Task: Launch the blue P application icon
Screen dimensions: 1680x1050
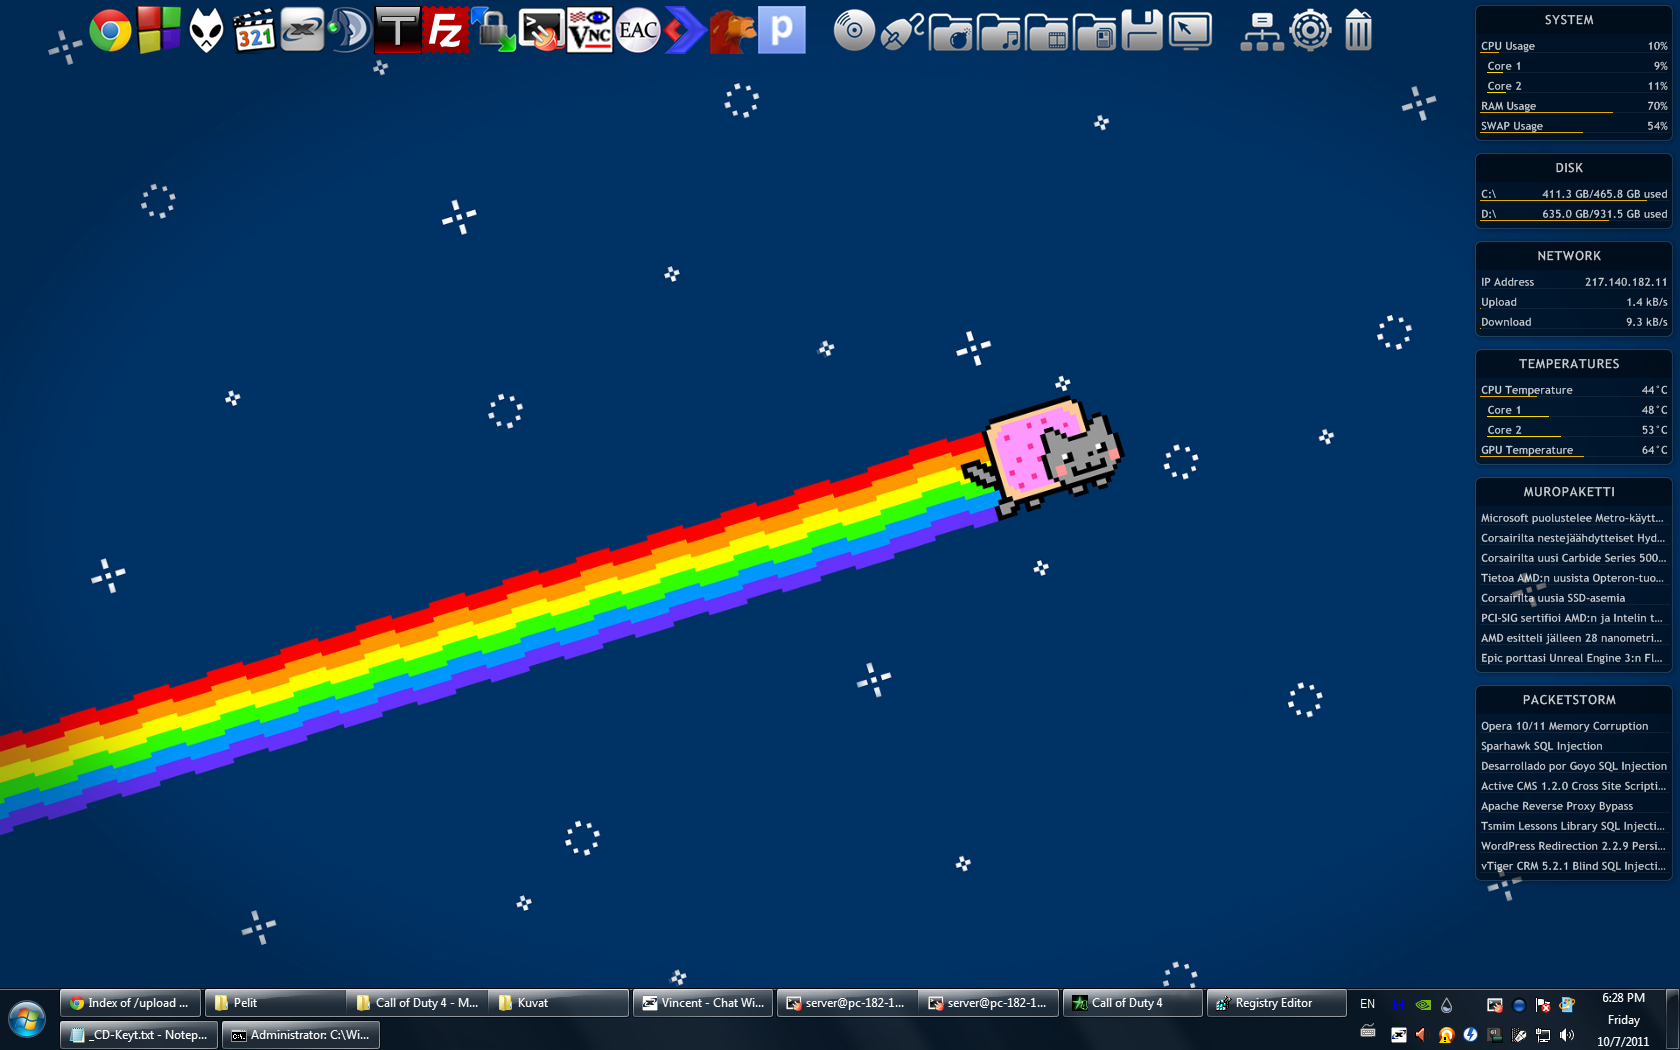Action: 782,30
